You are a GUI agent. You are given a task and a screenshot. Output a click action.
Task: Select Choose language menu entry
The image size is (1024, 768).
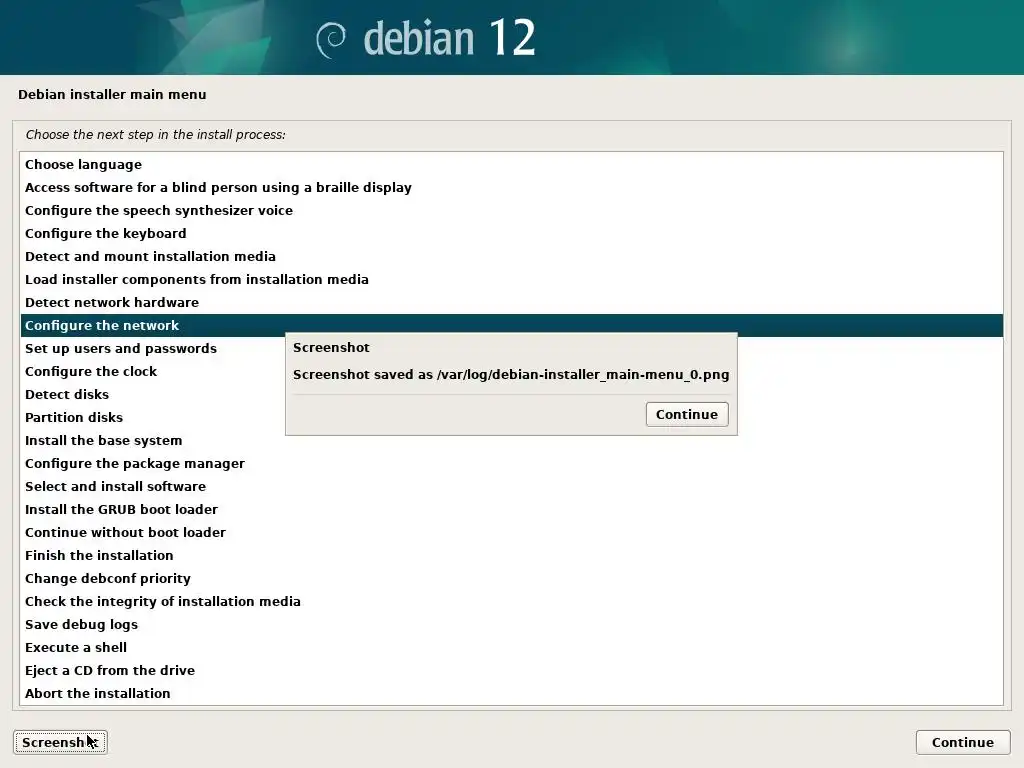pyautogui.click(x=511, y=165)
